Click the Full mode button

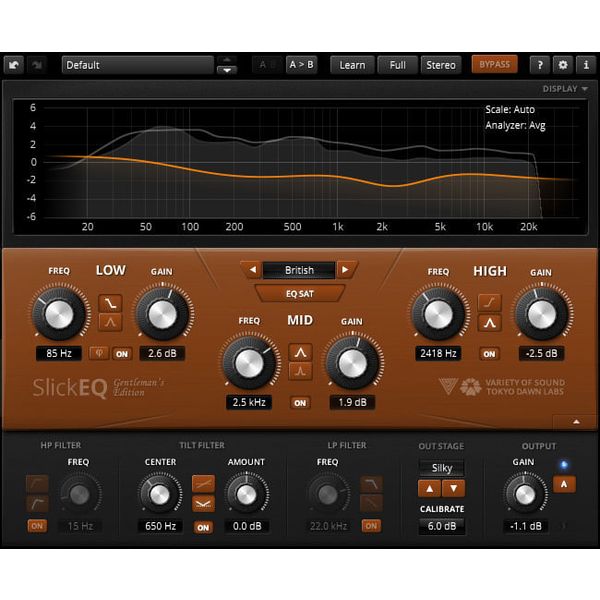pos(397,65)
